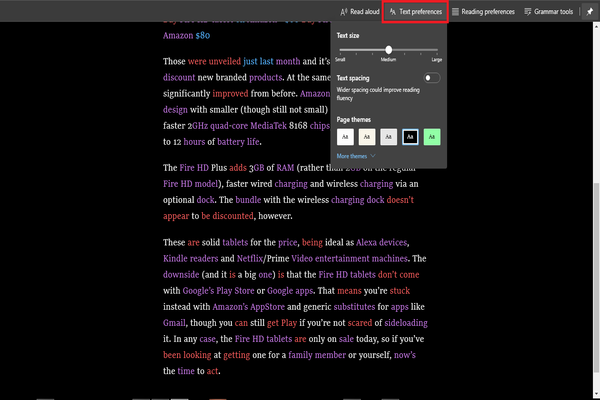
Task: Click the 'Small' label under Text size
Action: tap(340, 60)
